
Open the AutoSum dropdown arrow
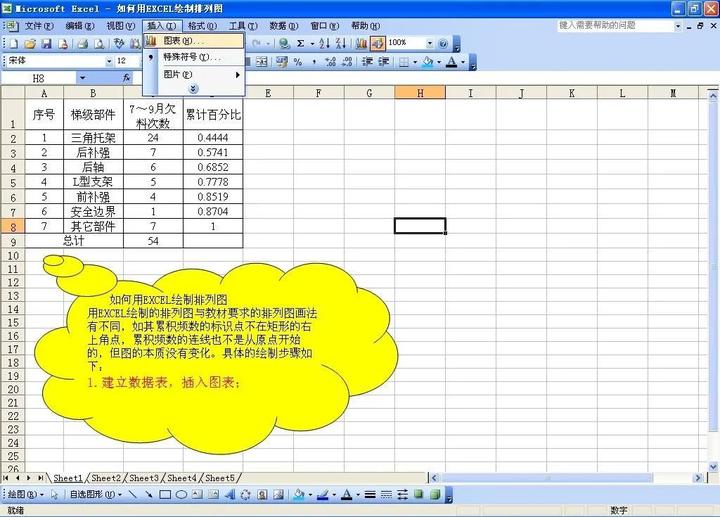tap(312, 44)
